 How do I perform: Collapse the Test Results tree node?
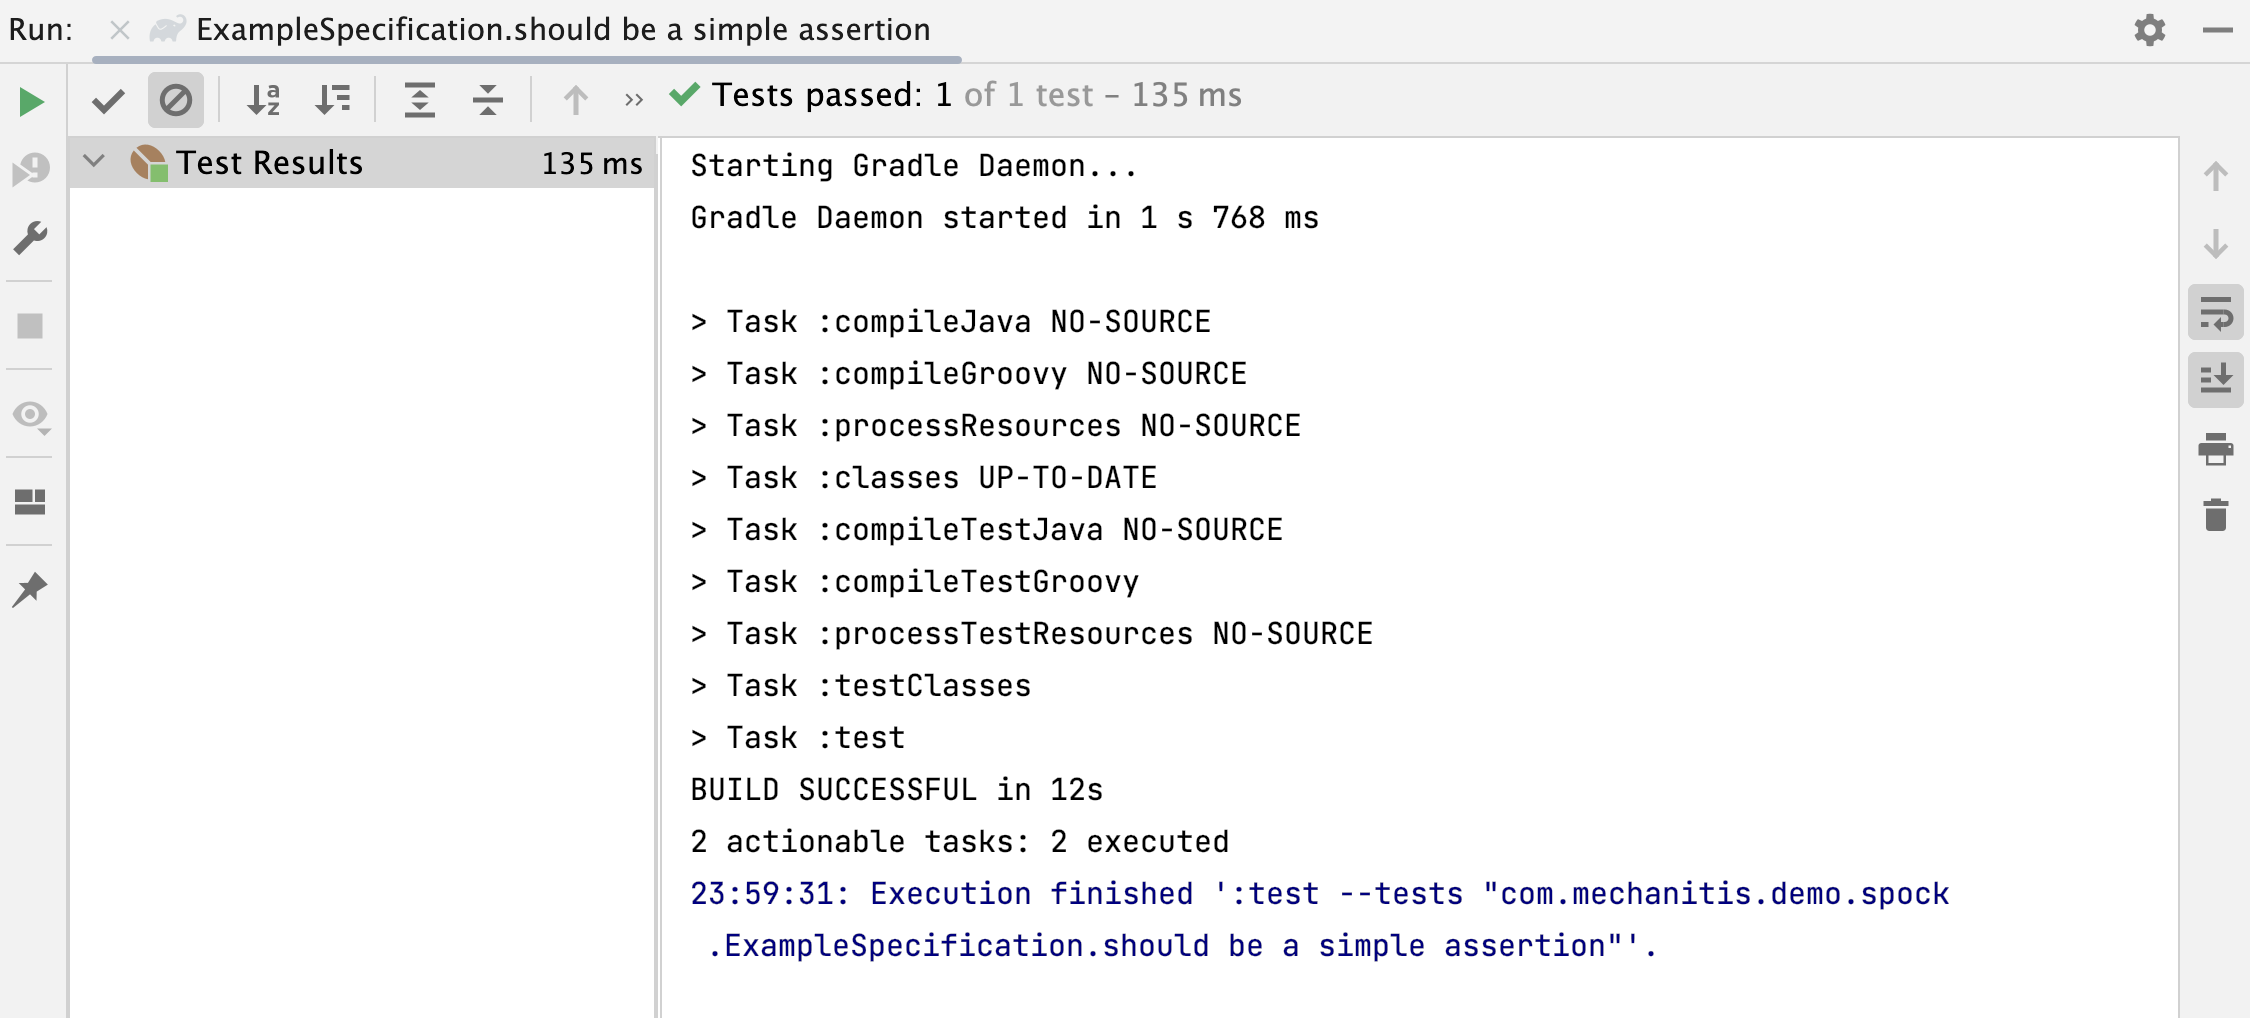[94, 161]
